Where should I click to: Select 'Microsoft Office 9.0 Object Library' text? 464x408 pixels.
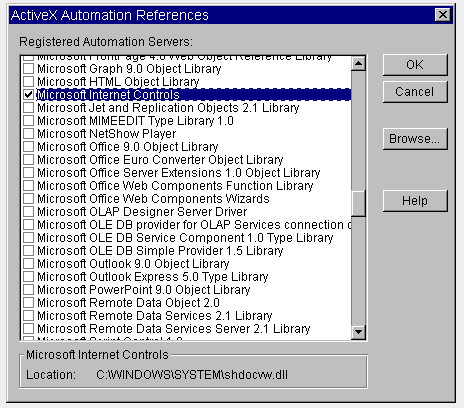128,147
